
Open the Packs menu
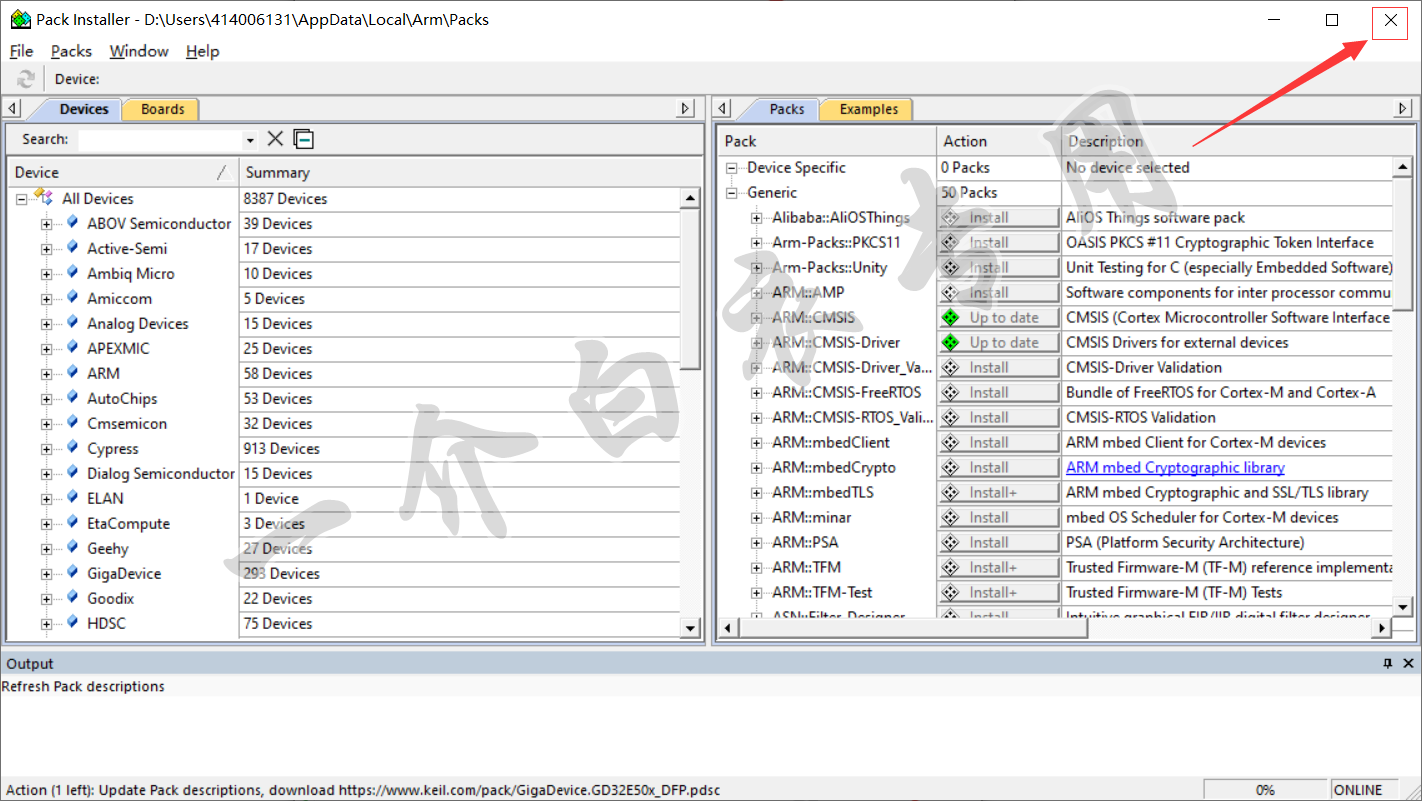pyautogui.click(x=71, y=51)
